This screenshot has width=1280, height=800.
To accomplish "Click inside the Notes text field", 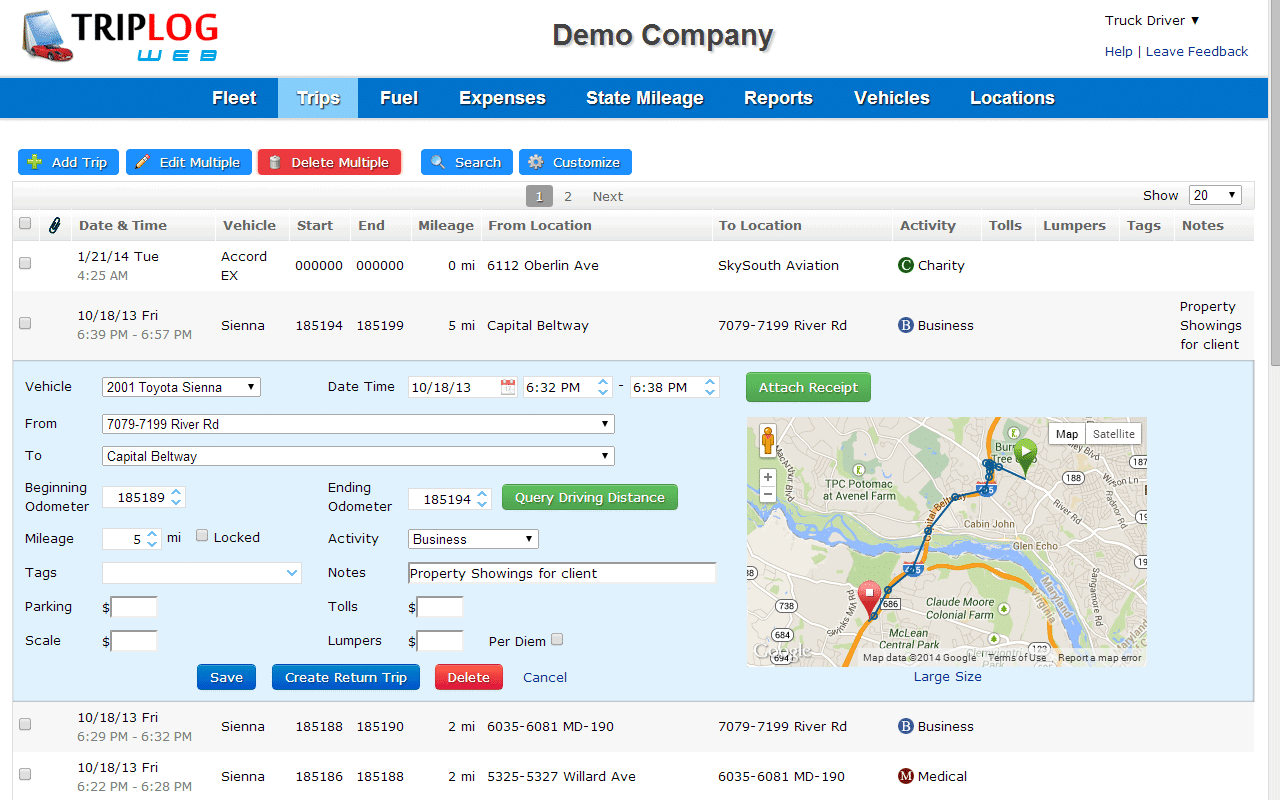I will pyautogui.click(x=560, y=572).
